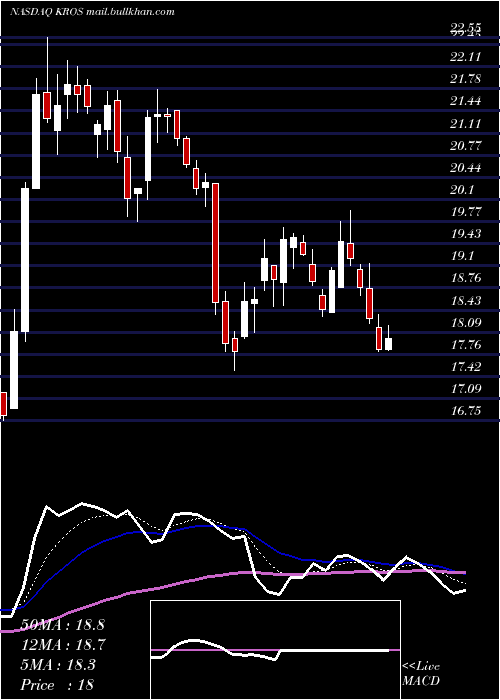This screenshot has height=700, width=500.
Task: Click the 21.44 price axis label
Action: tap(466, 101)
